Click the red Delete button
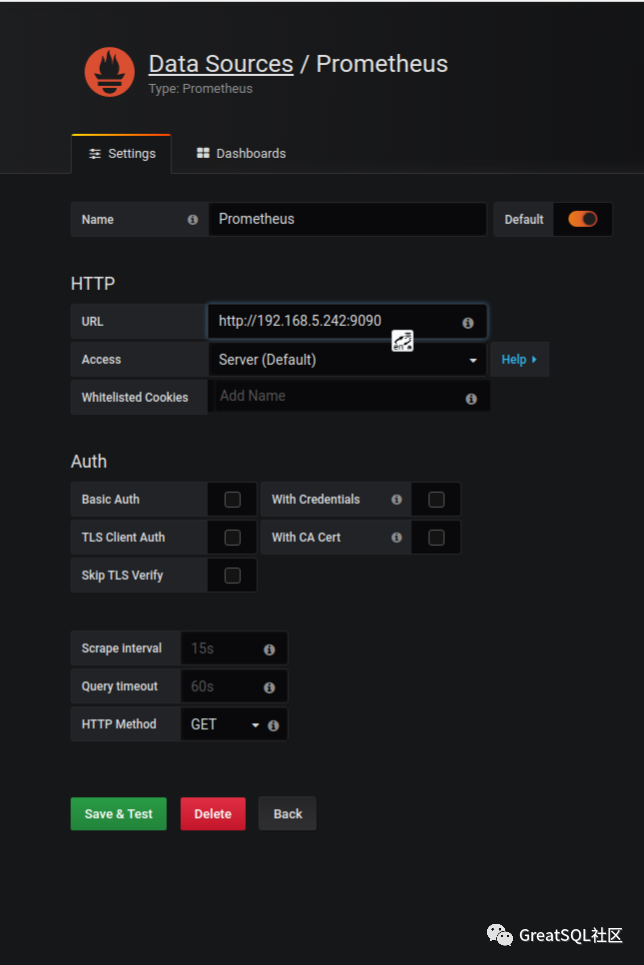The width and height of the screenshot is (644, 965). (213, 814)
